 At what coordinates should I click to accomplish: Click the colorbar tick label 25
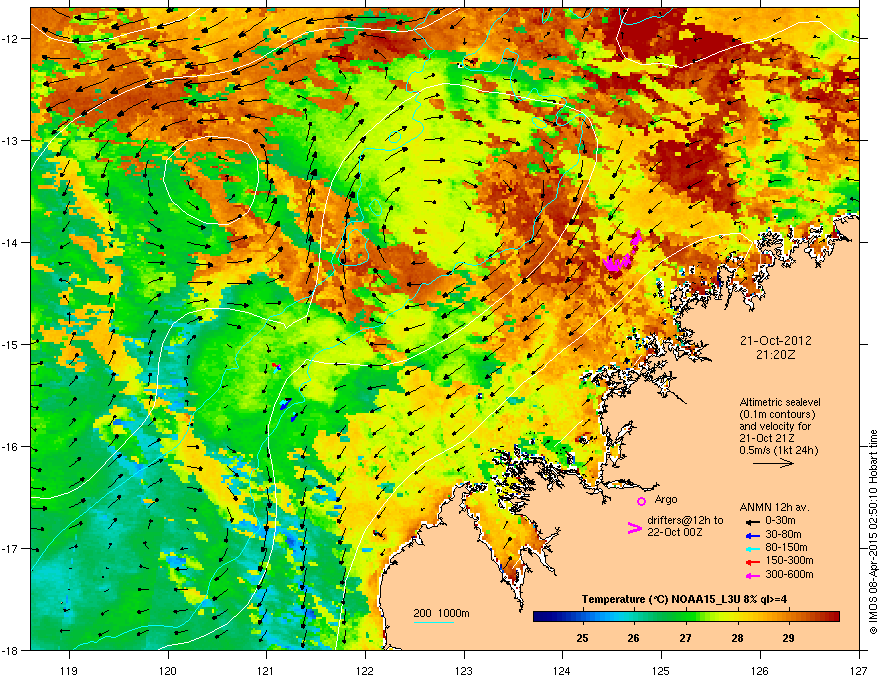[x=582, y=638]
